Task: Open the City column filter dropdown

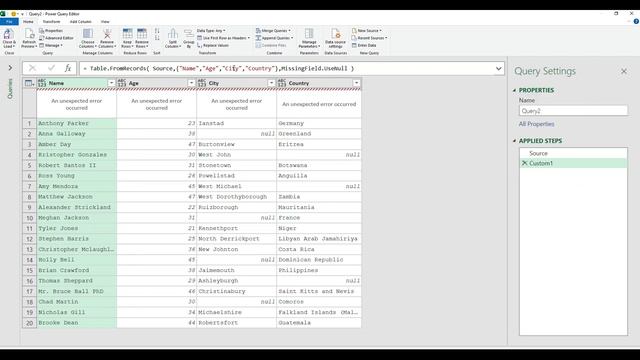Action: (271, 83)
